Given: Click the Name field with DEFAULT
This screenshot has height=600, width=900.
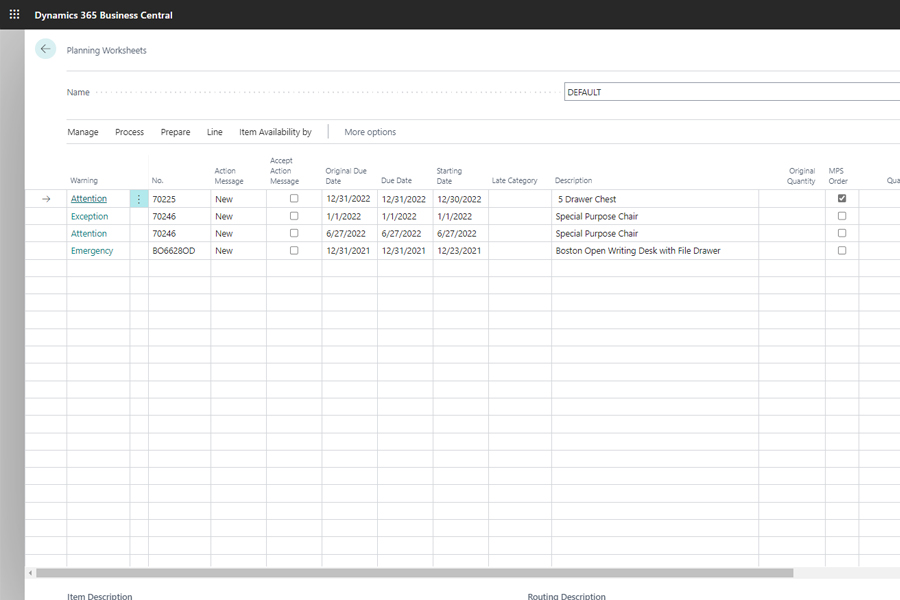Looking at the screenshot, I should (732, 92).
